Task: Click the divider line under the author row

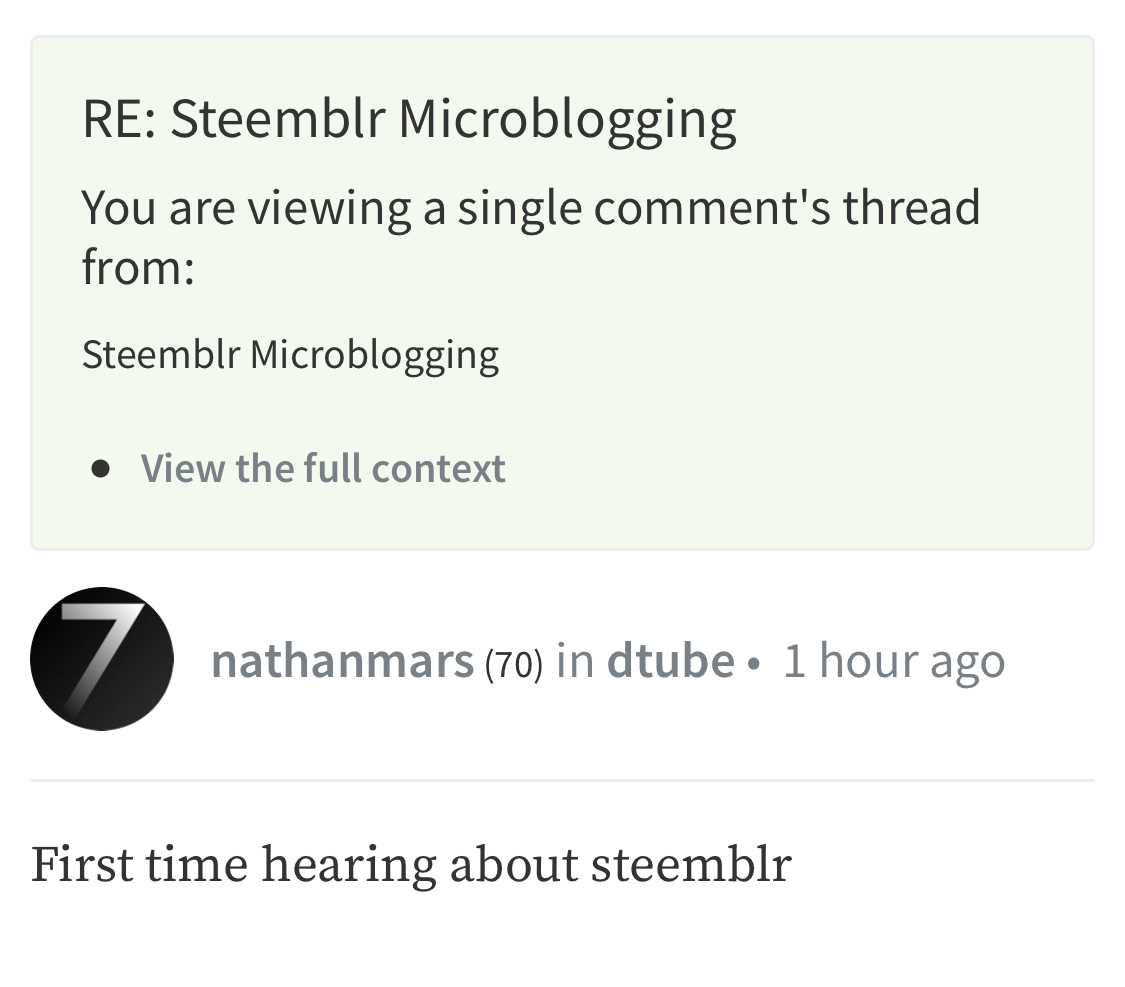Action: tap(562, 780)
